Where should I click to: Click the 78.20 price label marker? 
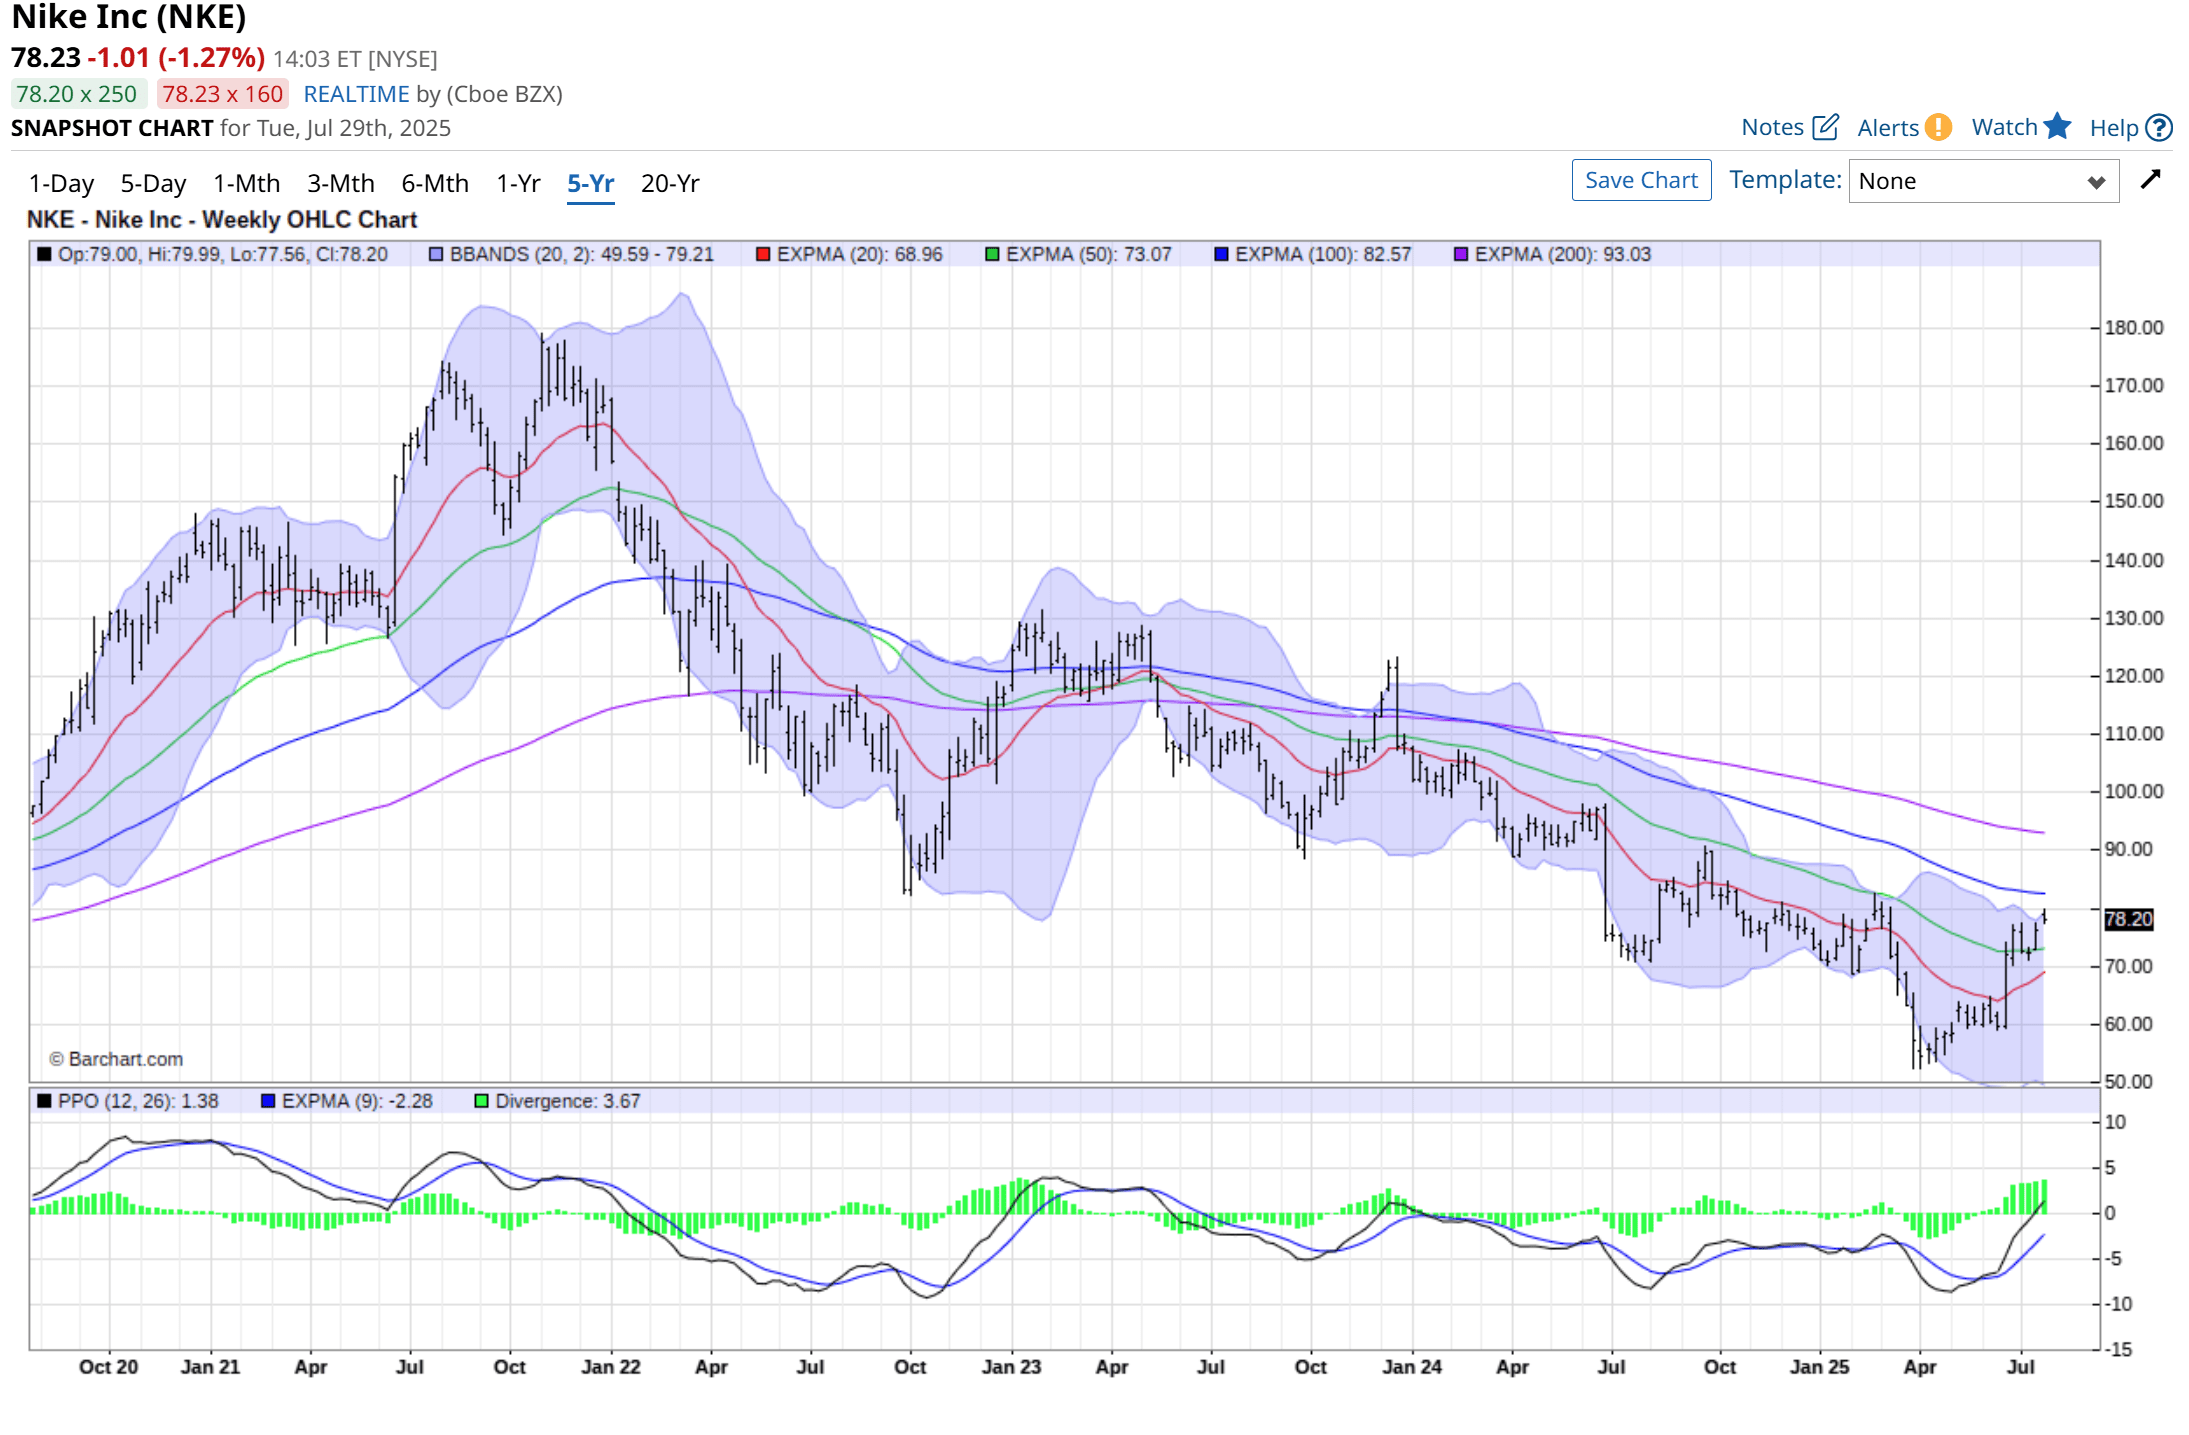[2128, 919]
